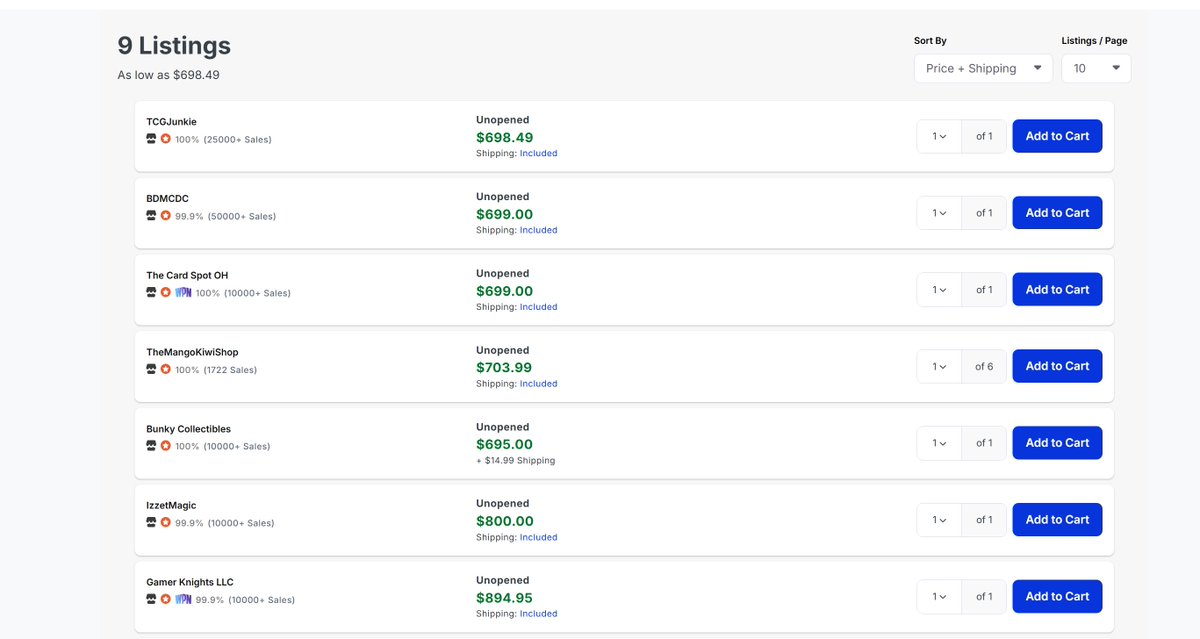Click the $698.49 price of TCGJunkie

click(504, 137)
